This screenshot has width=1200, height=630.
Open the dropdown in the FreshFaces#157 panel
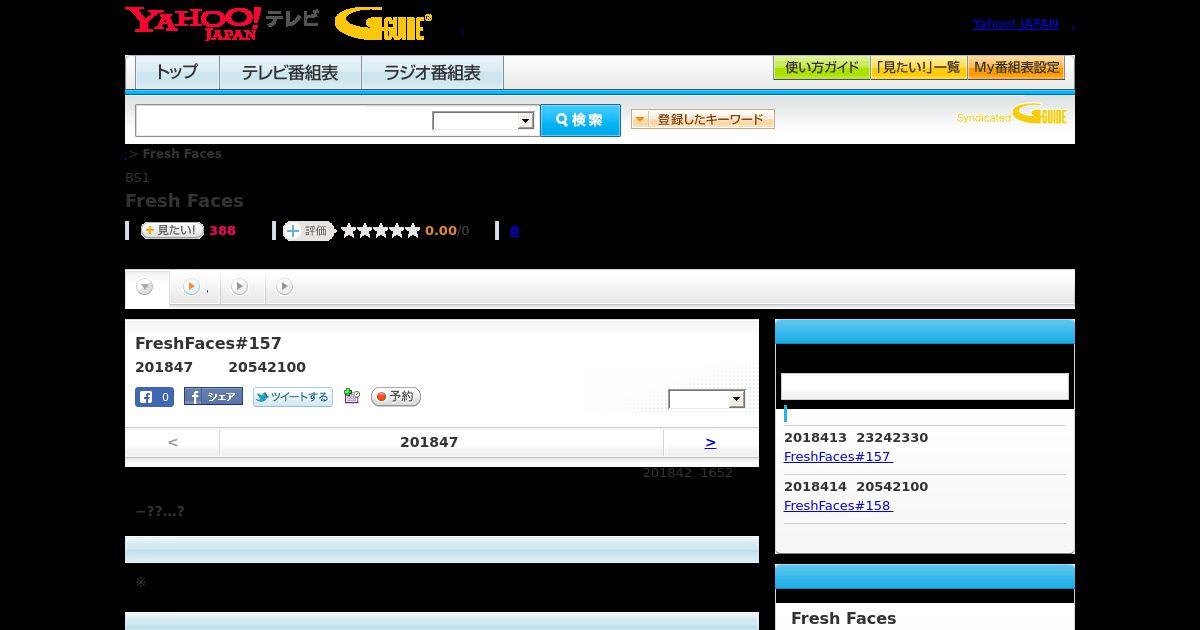707,399
